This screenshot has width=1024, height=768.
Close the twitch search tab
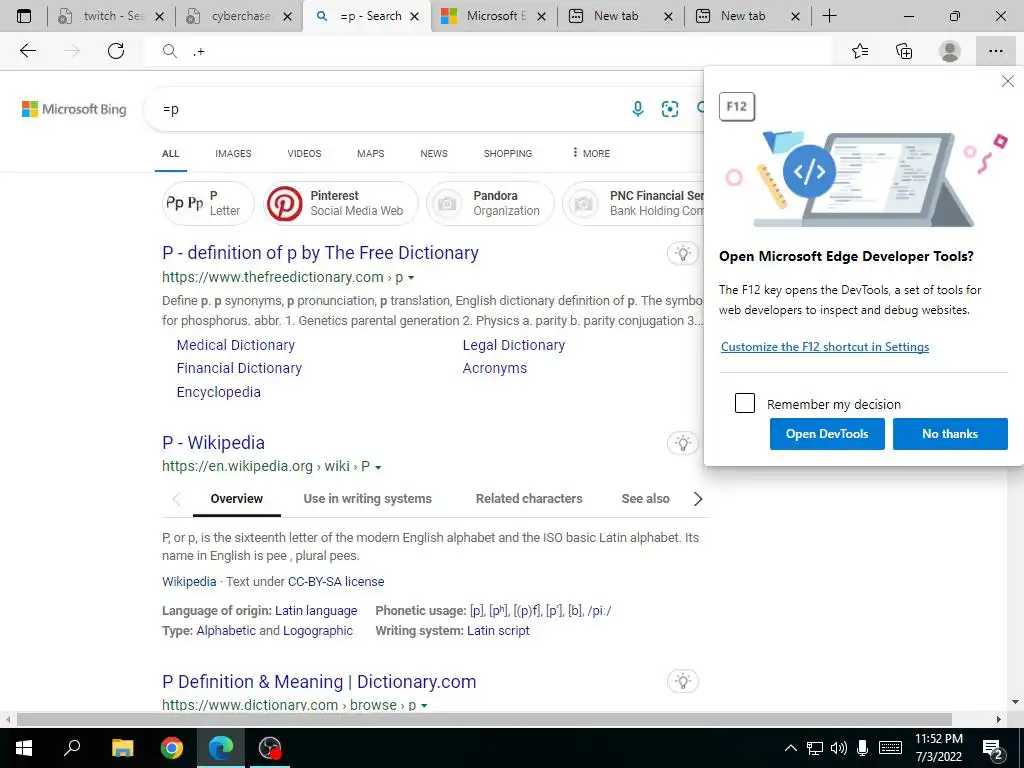click(x=159, y=16)
